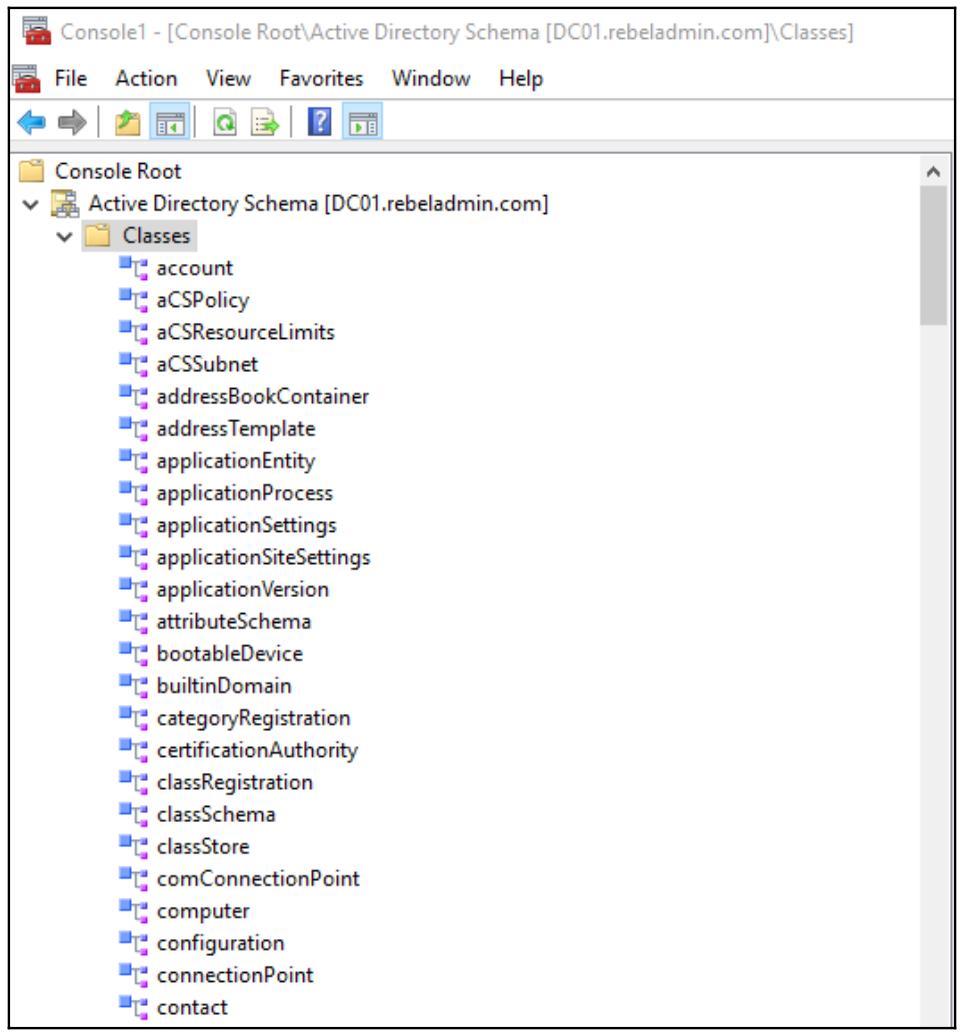Click the Refresh toolbar icon
The height and width of the screenshot is (1036, 961).
click(x=227, y=123)
